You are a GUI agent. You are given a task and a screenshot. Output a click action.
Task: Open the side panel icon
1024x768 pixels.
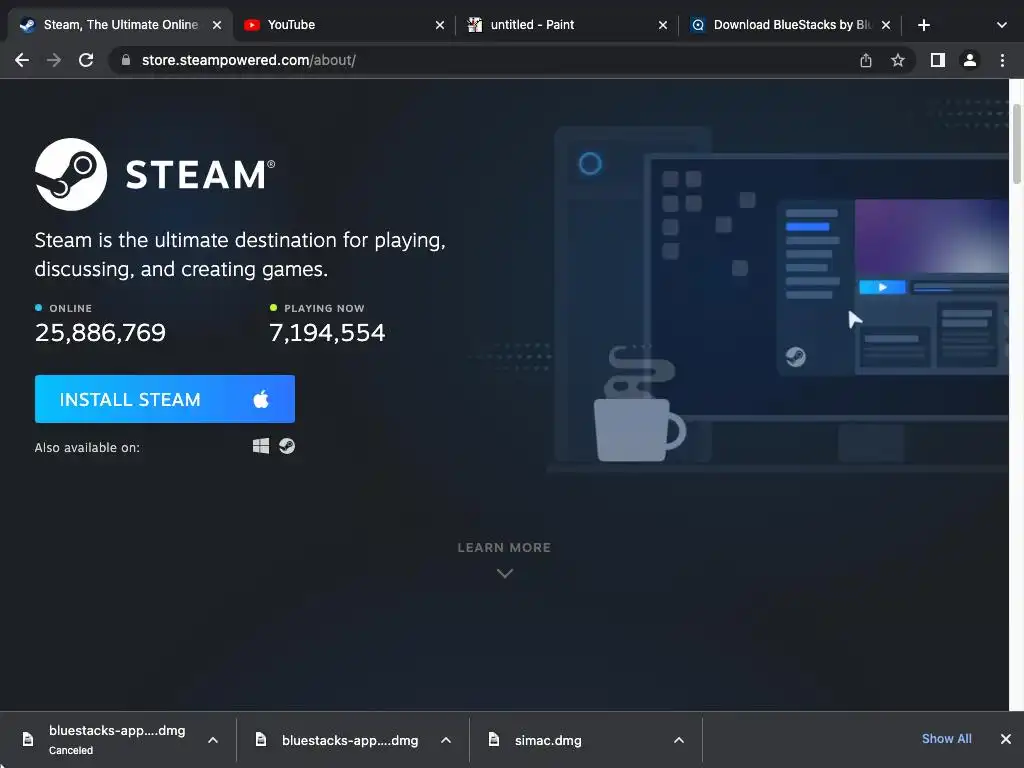(x=938, y=60)
